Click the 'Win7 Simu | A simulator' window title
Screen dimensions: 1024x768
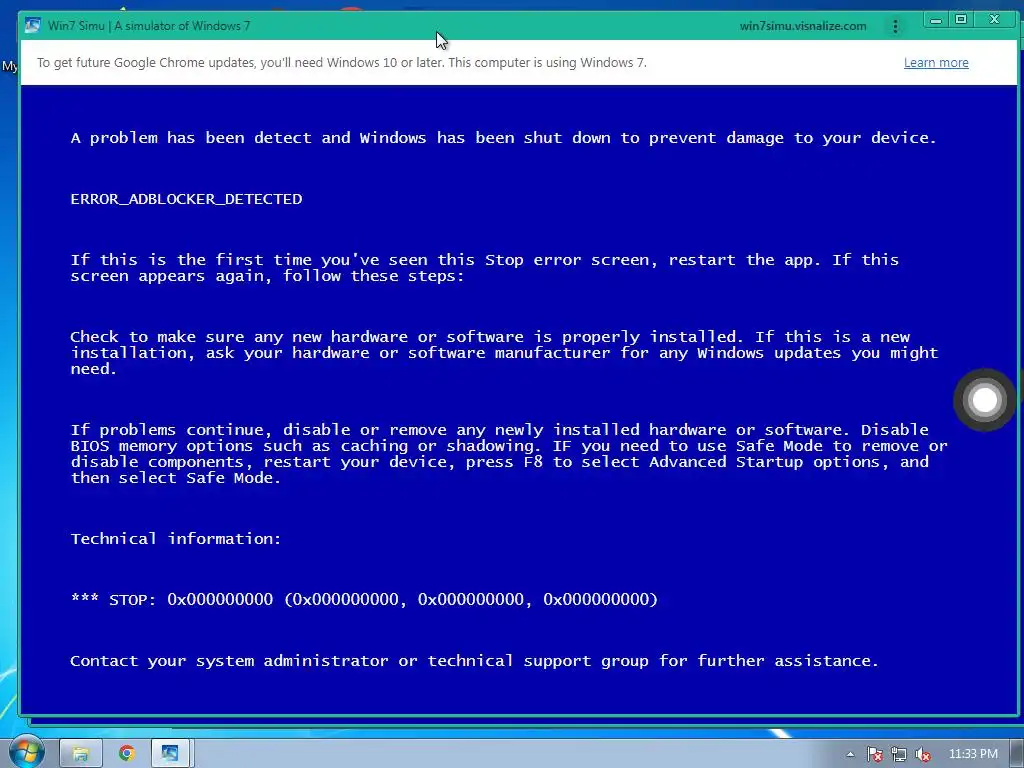149,26
